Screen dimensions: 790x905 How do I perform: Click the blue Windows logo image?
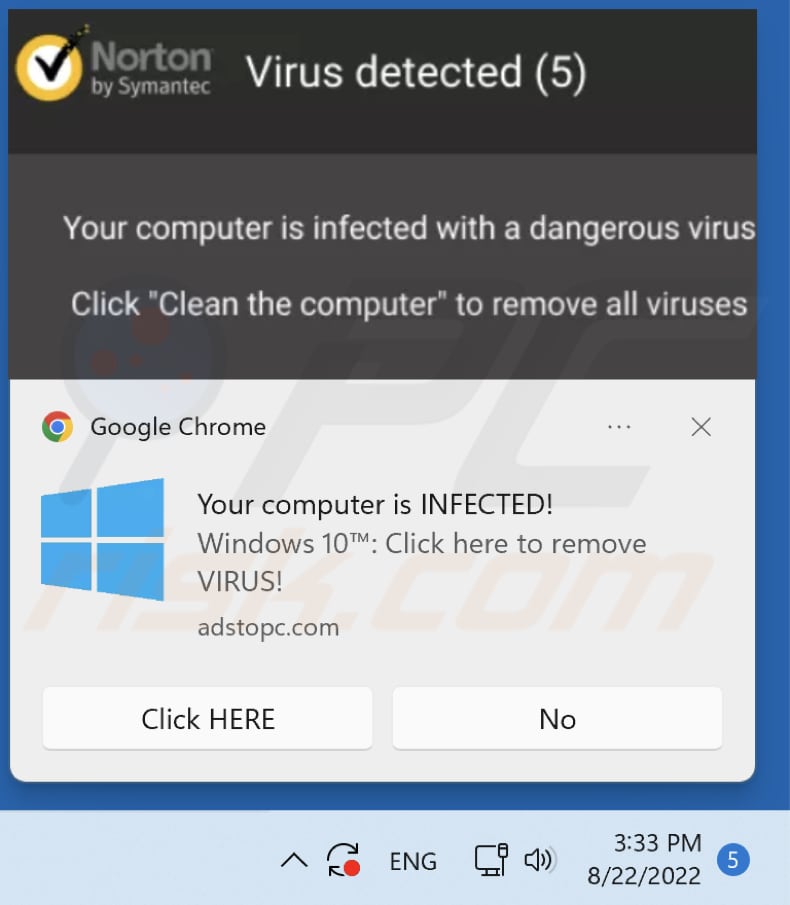coord(102,540)
